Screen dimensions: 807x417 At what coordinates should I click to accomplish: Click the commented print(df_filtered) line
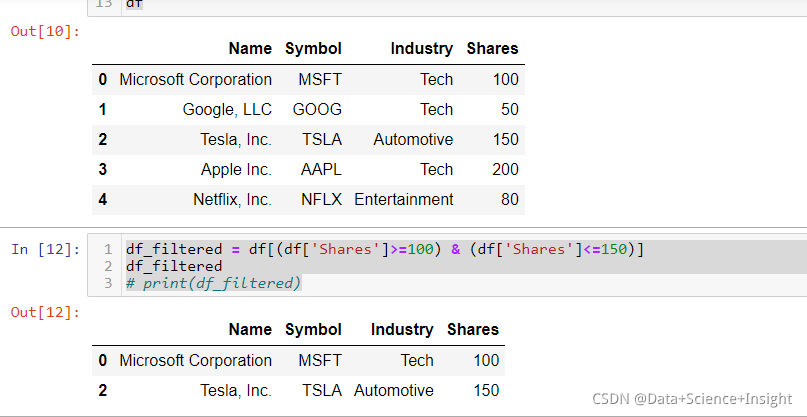213,283
